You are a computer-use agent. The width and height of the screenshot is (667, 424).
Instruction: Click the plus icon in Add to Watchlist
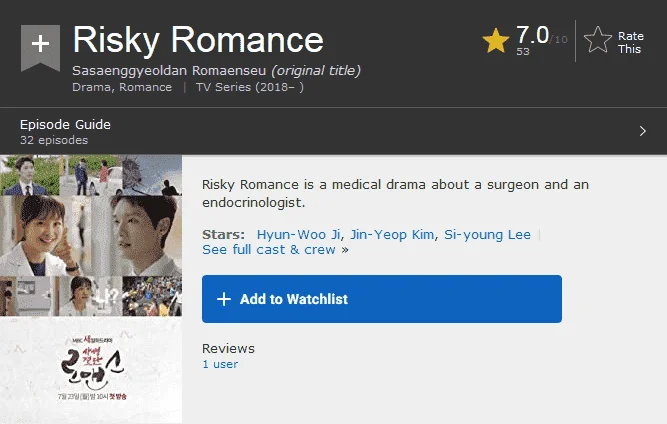pyautogui.click(x=224, y=299)
